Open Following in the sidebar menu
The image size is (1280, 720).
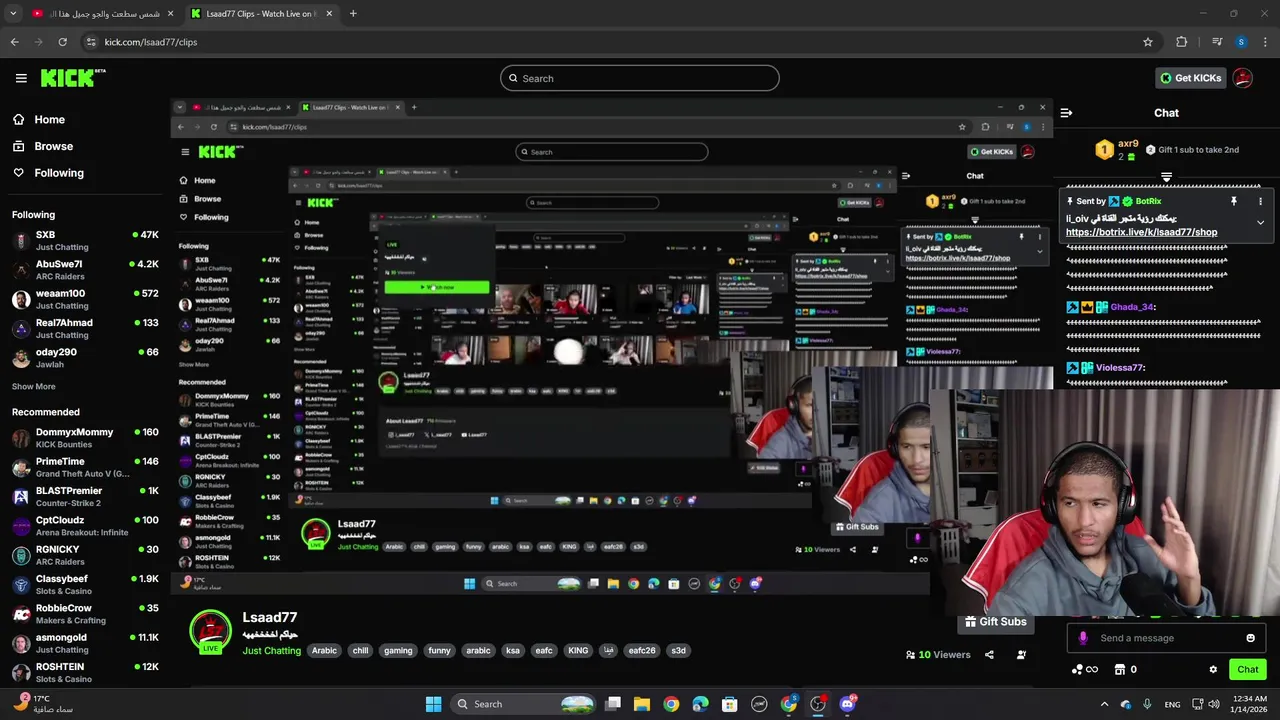click(59, 173)
